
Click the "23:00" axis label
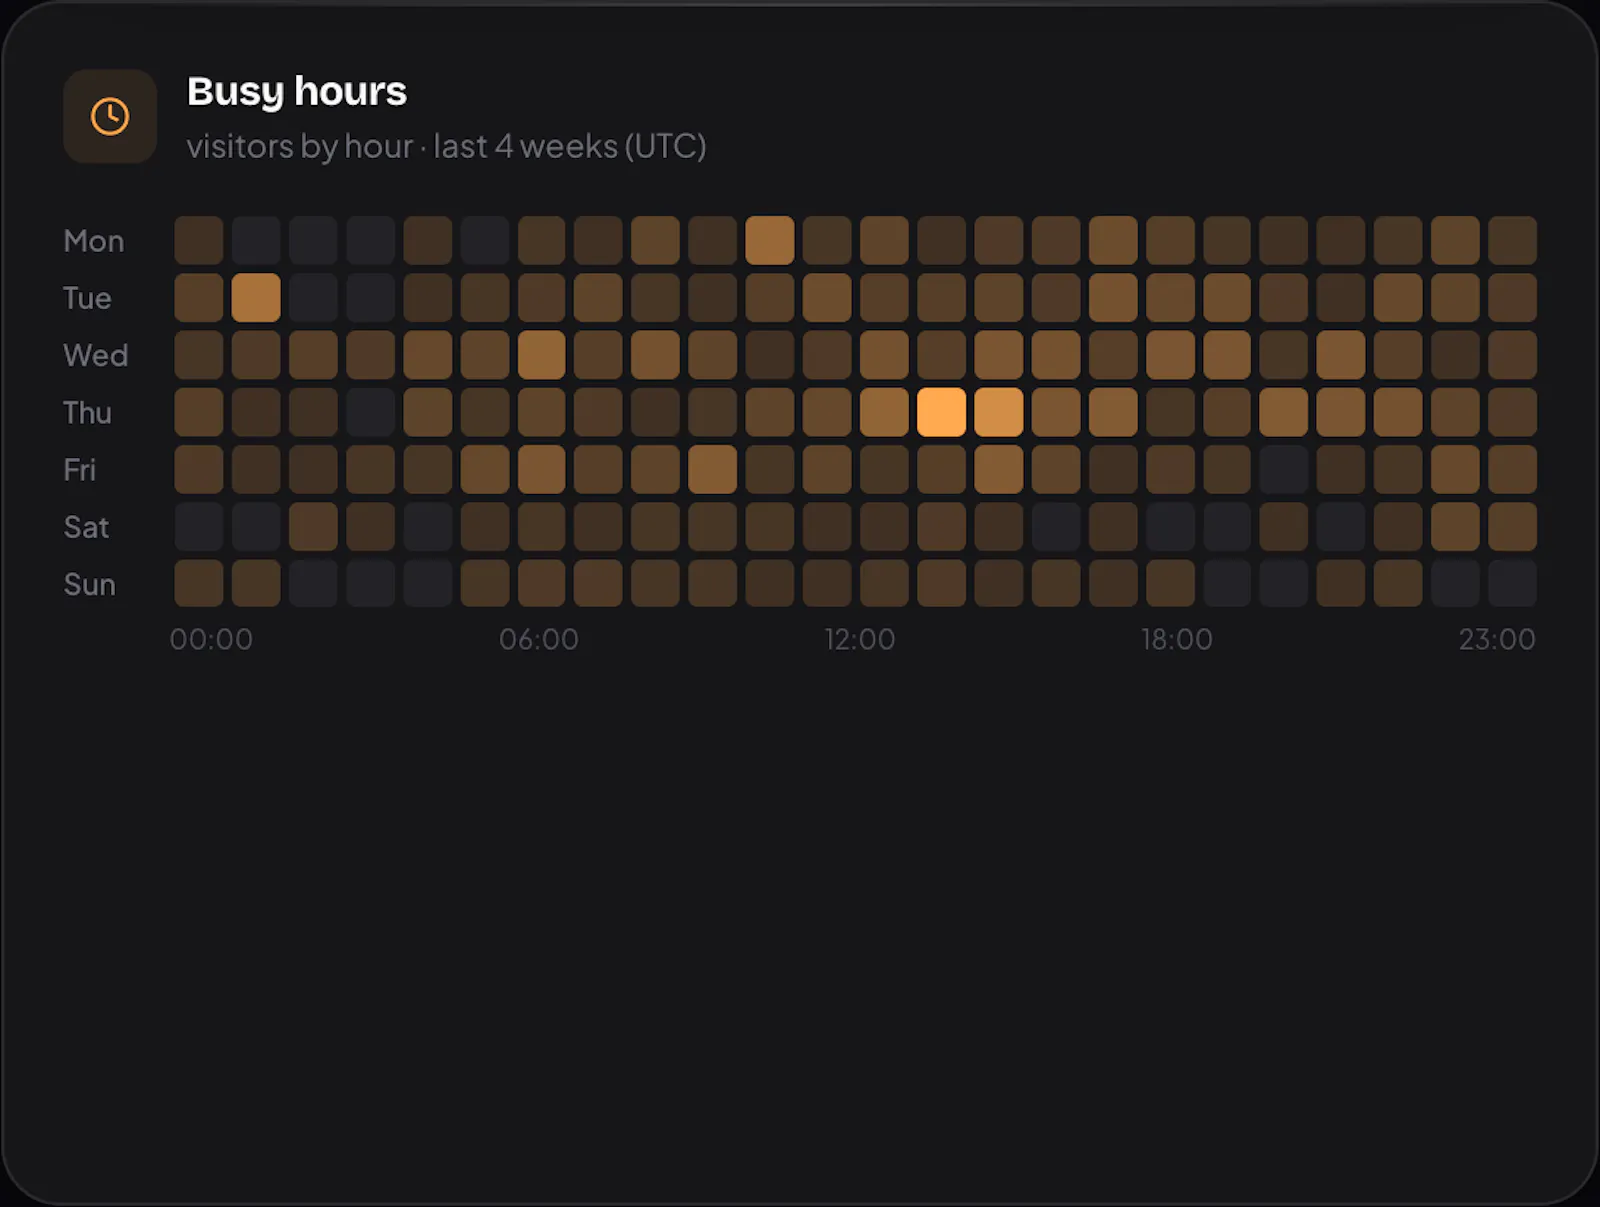[x=1497, y=639]
